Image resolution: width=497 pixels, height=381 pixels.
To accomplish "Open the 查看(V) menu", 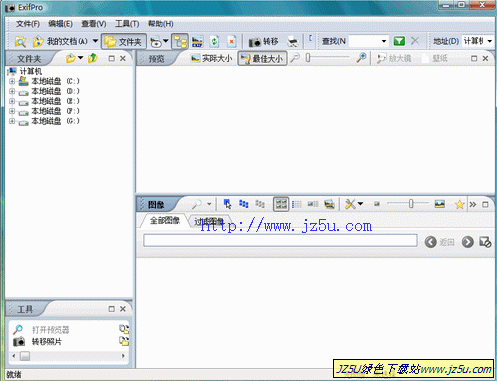I will click(x=94, y=24).
